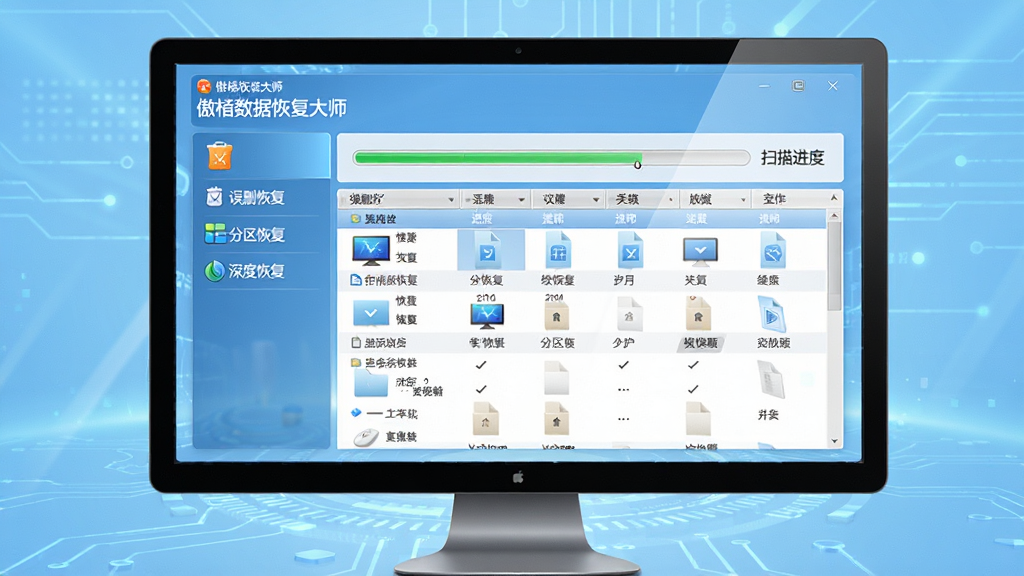Image resolution: width=1024 pixels, height=576 pixels.
Task: Click small blue document icon in second group row
Action: pyautogui.click(x=356, y=280)
